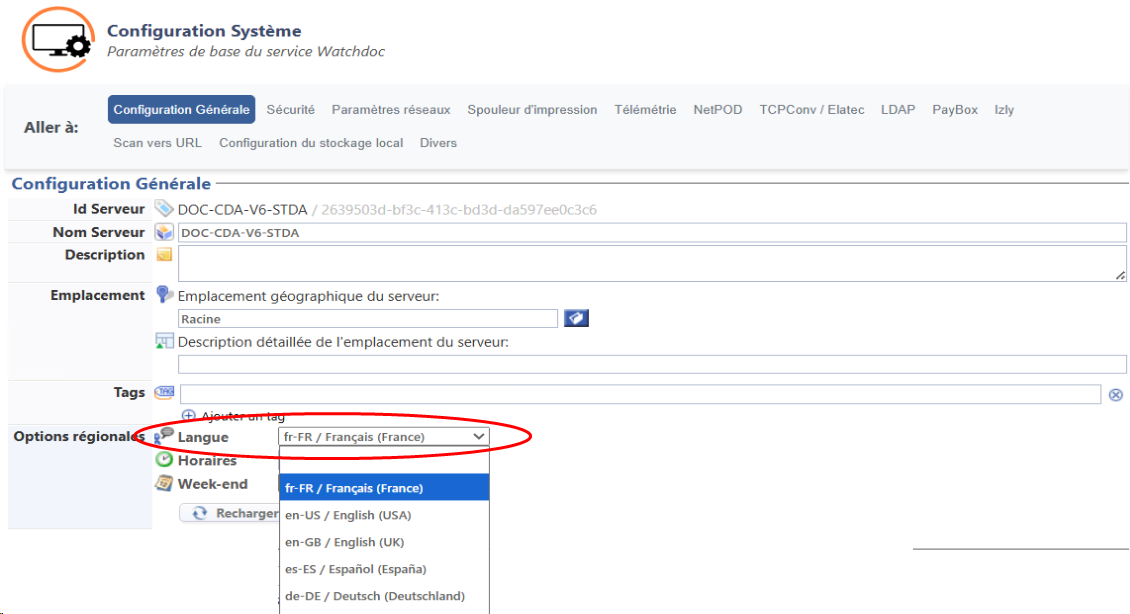Click the clock icon beside Horaires
Image resolution: width=1130 pixels, height=614 pixels.
click(x=164, y=460)
